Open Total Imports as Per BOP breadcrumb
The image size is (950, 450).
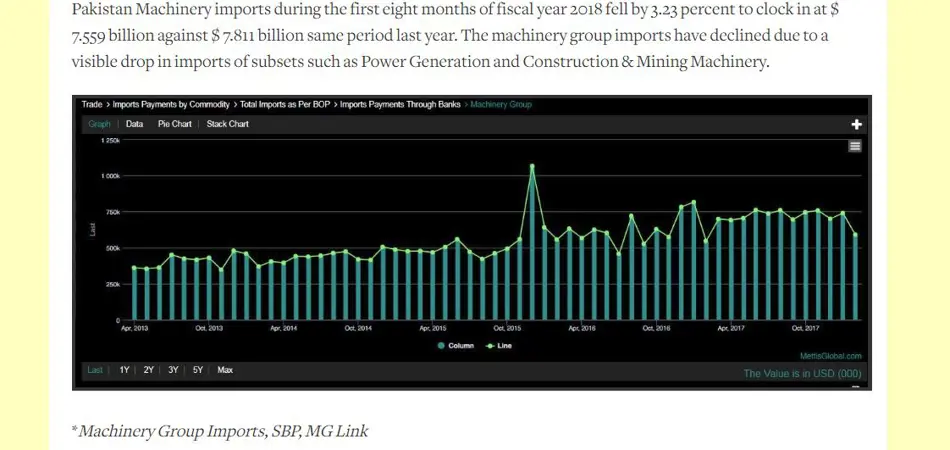click(x=286, y=104)
